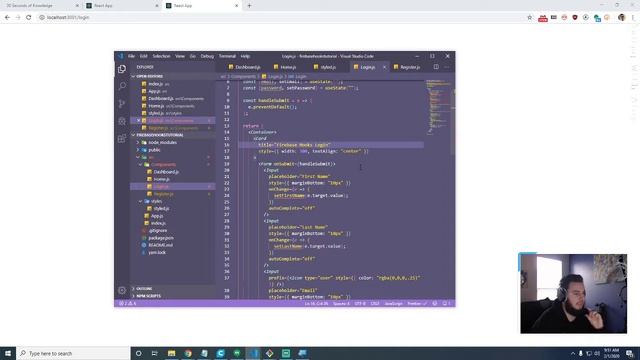Image resolution: width=640 pixels, height=360 pixels.
Task: Open a new Chrome tab
Action: pyautogui.click(x=249, y=6)
